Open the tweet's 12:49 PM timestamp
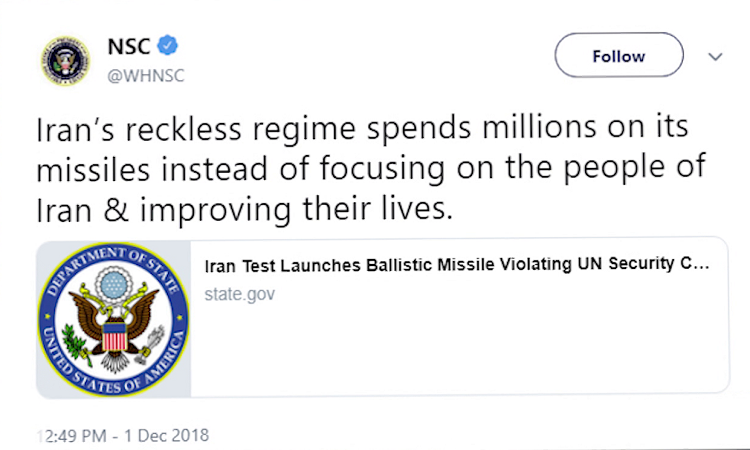This screenshot has height=450, width=750. [72, 436]
